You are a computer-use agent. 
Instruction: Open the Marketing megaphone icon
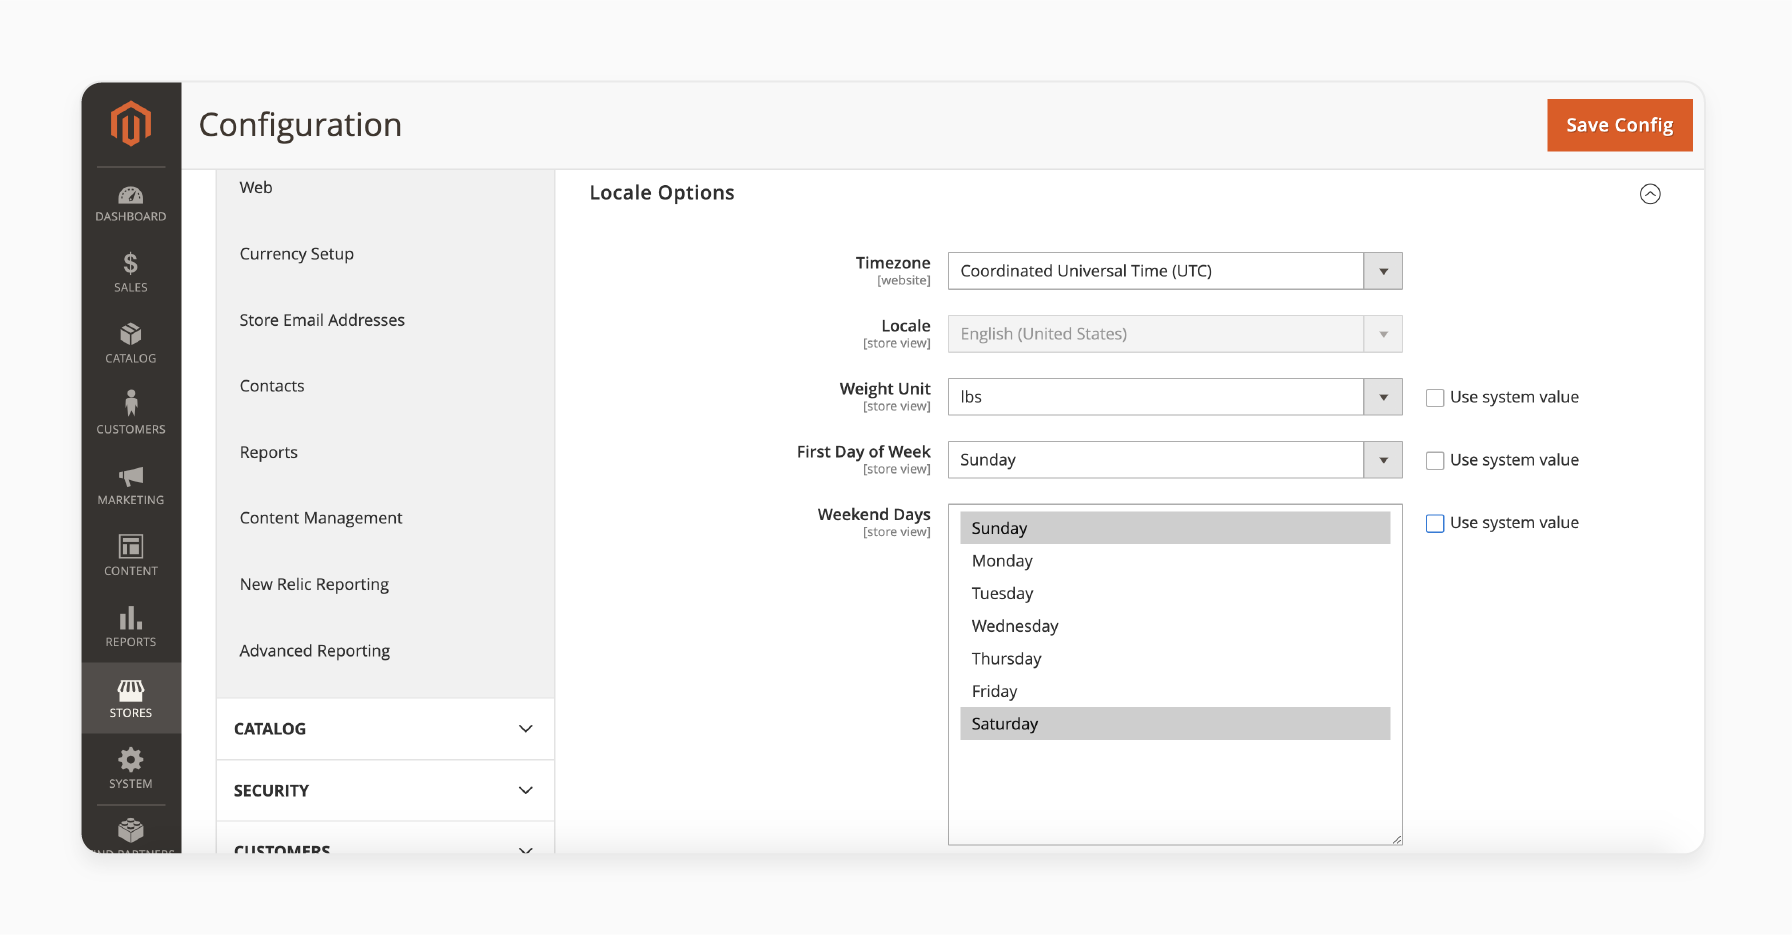[131, 476]
